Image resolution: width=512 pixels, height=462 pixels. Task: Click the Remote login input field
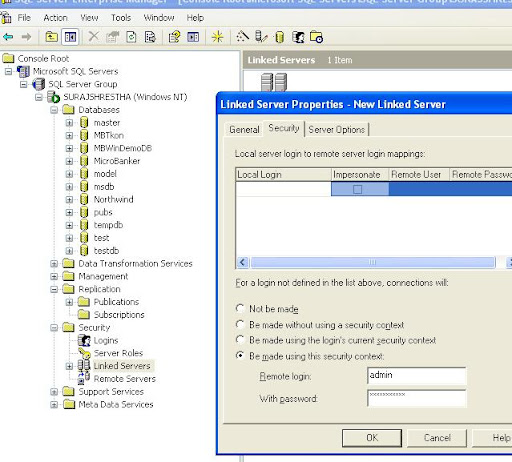pyautogui.click(x=417, y=376)
